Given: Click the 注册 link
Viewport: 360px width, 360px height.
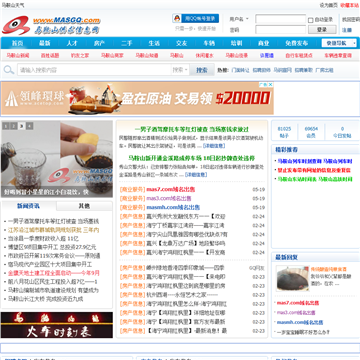Looking at the screenshot, I should point(347,30).
